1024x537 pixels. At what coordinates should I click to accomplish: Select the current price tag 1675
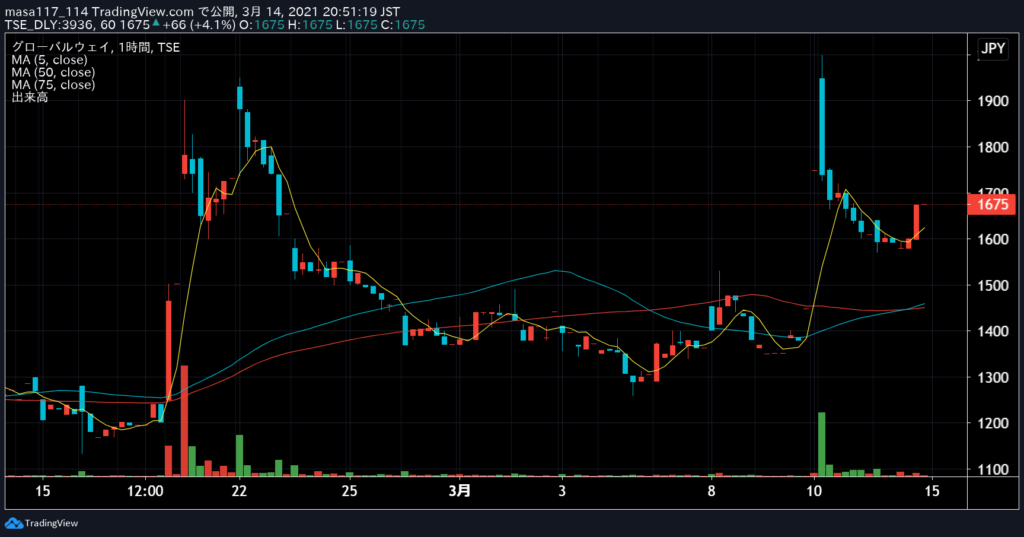(x=992, y=204)
